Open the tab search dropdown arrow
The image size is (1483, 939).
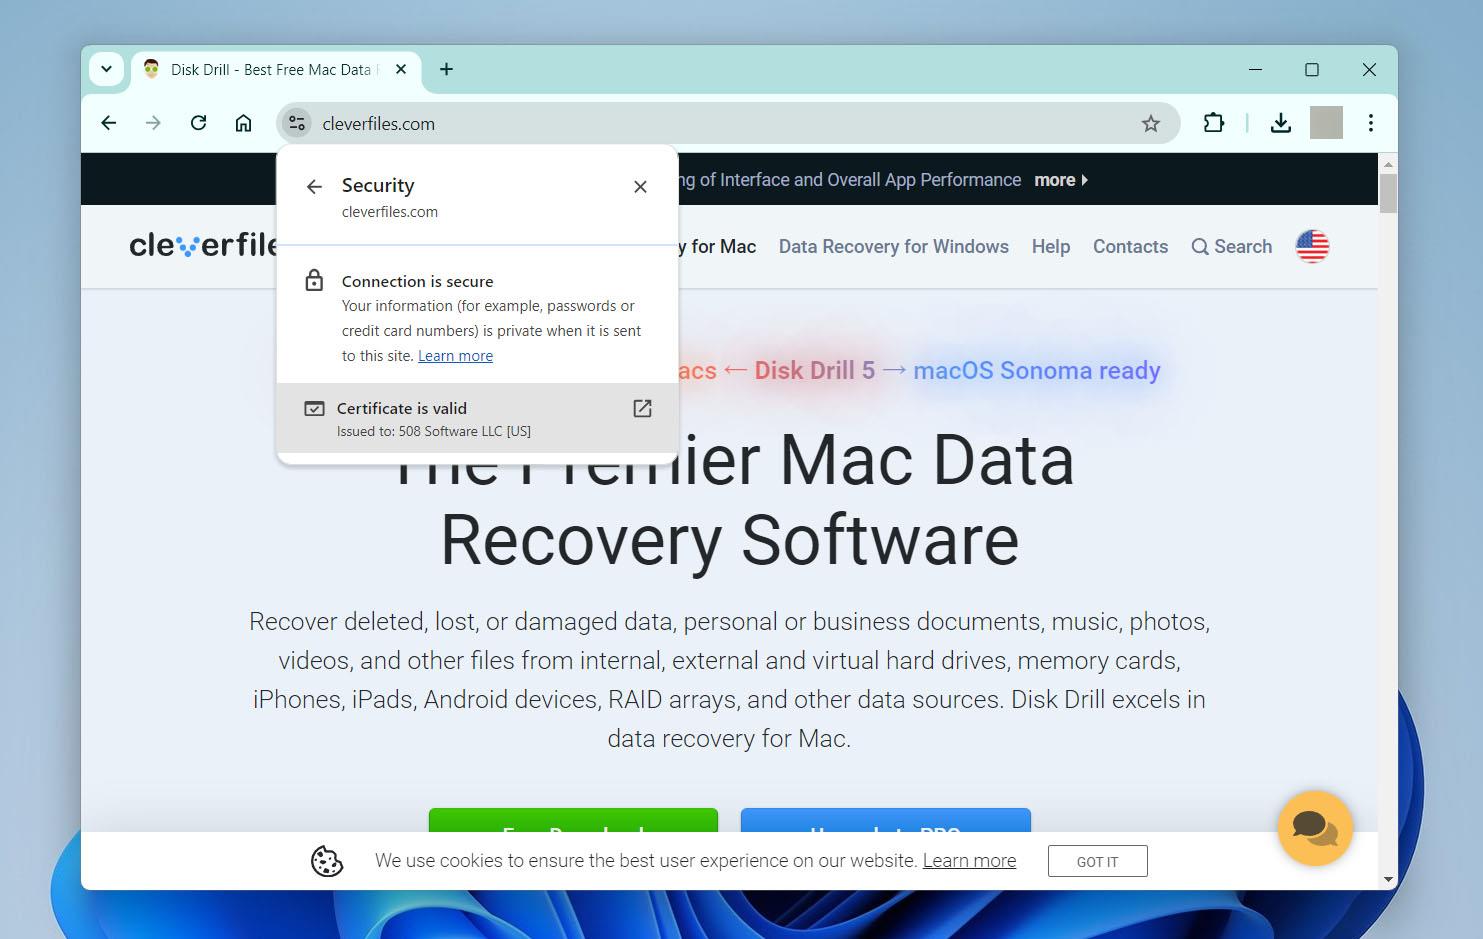click(106, 69)
